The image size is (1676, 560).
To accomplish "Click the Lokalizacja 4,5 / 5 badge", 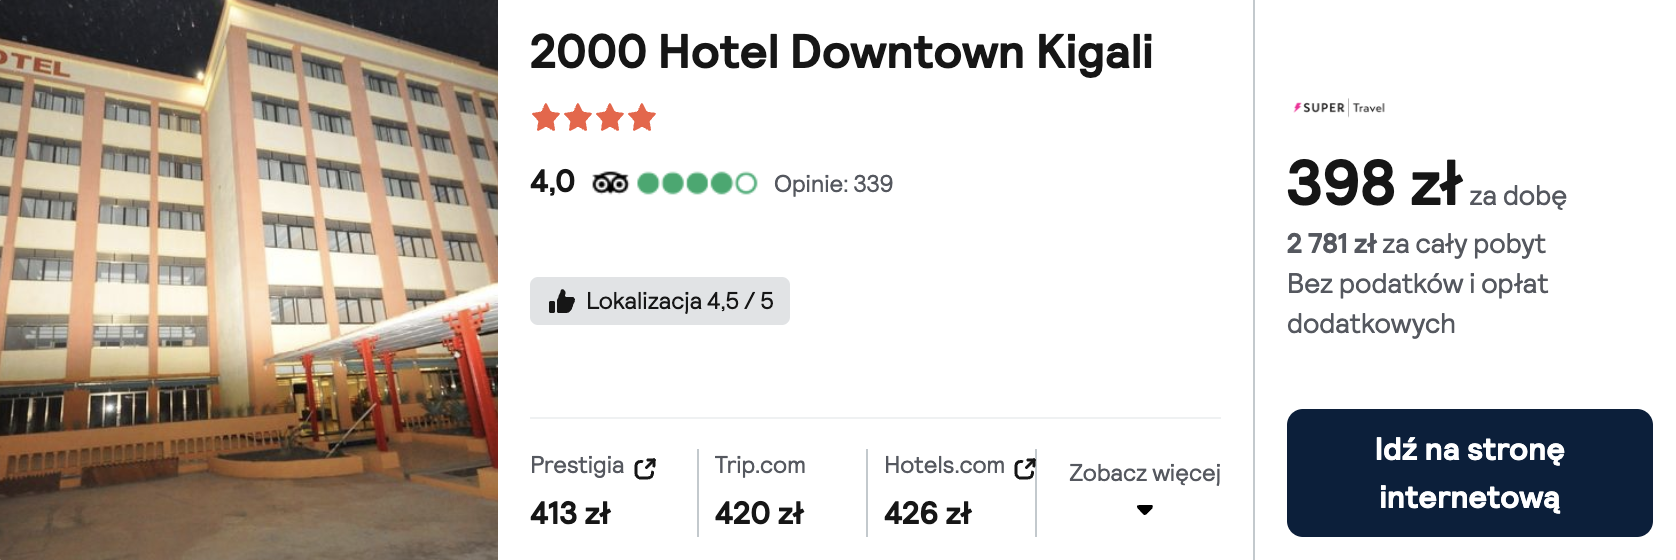I will coord(660,301).
